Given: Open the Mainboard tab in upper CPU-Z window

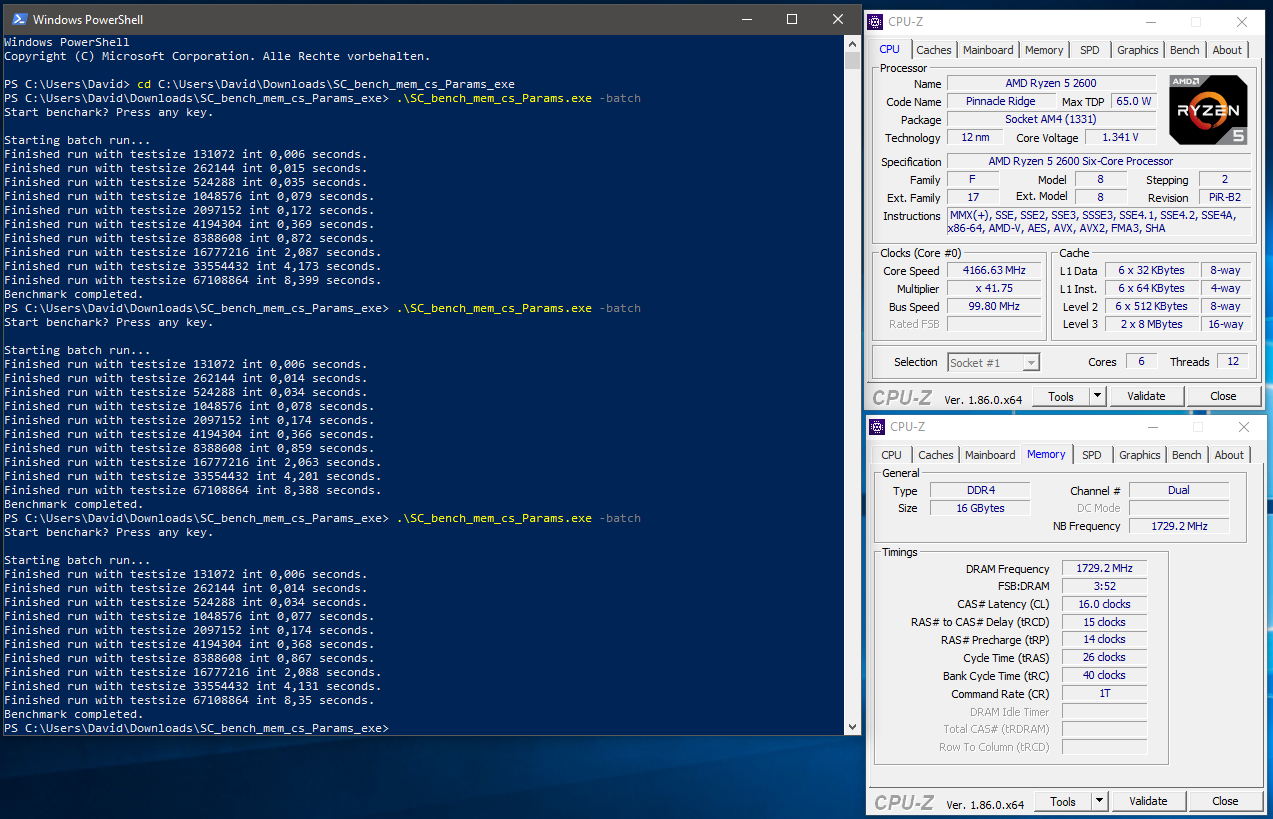Looking at the screenshot, I should coord(988,50).
